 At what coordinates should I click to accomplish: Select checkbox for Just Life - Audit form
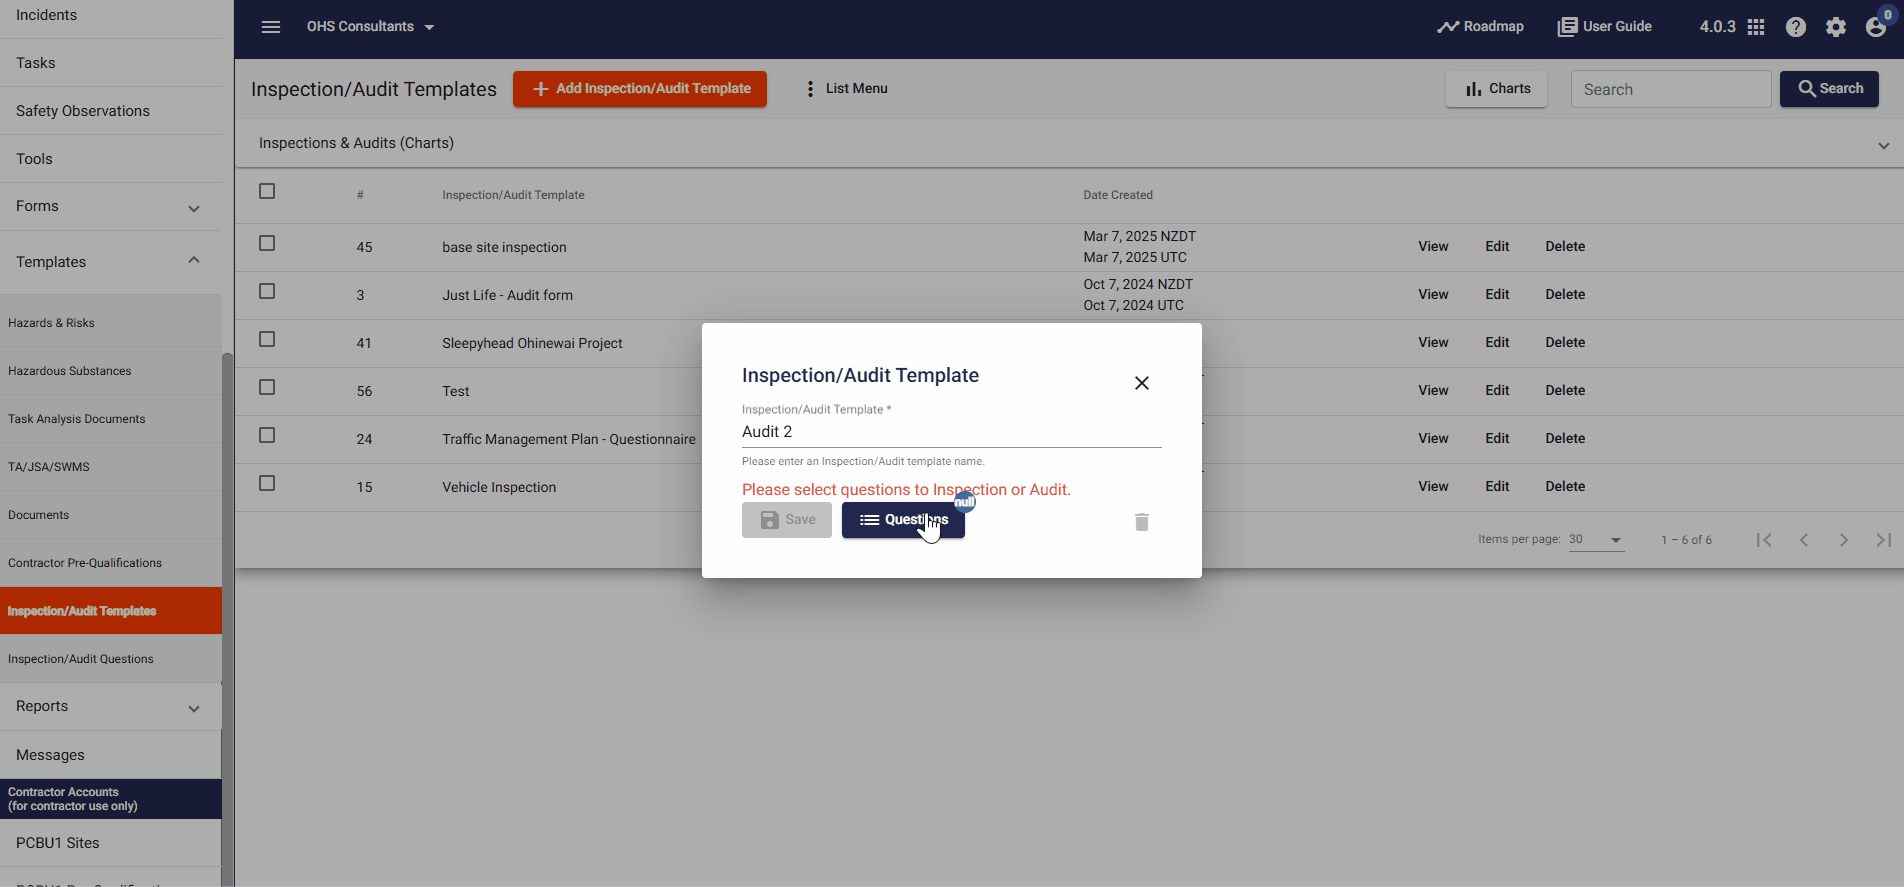pos(267,291)
